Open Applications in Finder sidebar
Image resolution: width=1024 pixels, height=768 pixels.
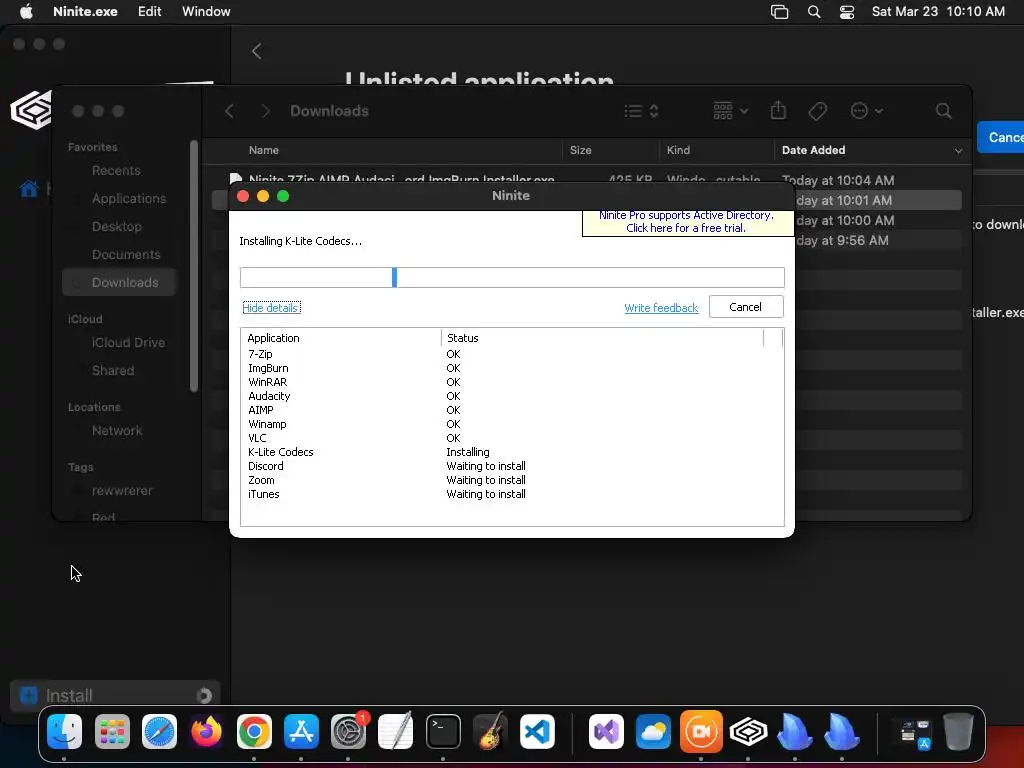pos(129,199)
